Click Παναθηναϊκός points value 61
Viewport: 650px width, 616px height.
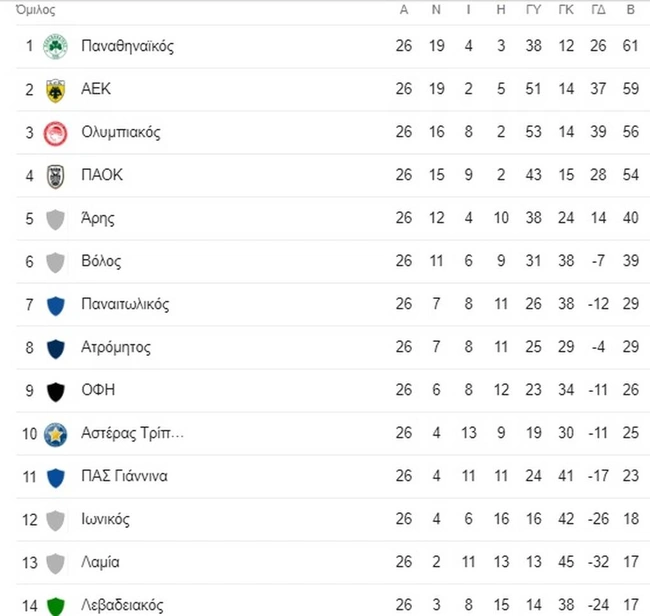tap(630, 47)
